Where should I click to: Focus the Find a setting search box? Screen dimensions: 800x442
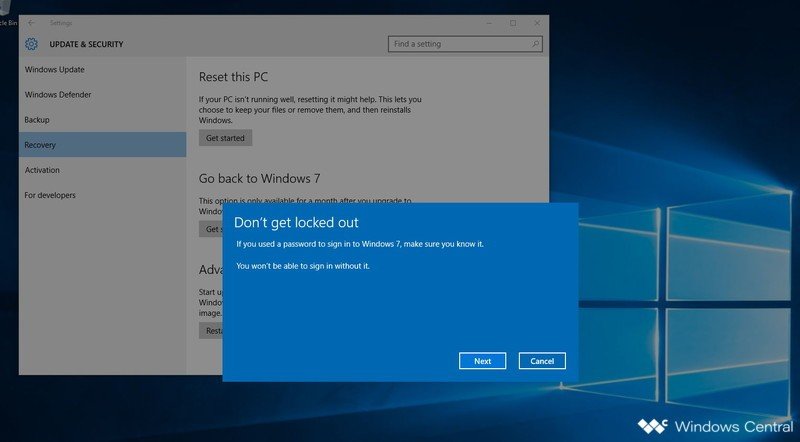click(465, 44)
